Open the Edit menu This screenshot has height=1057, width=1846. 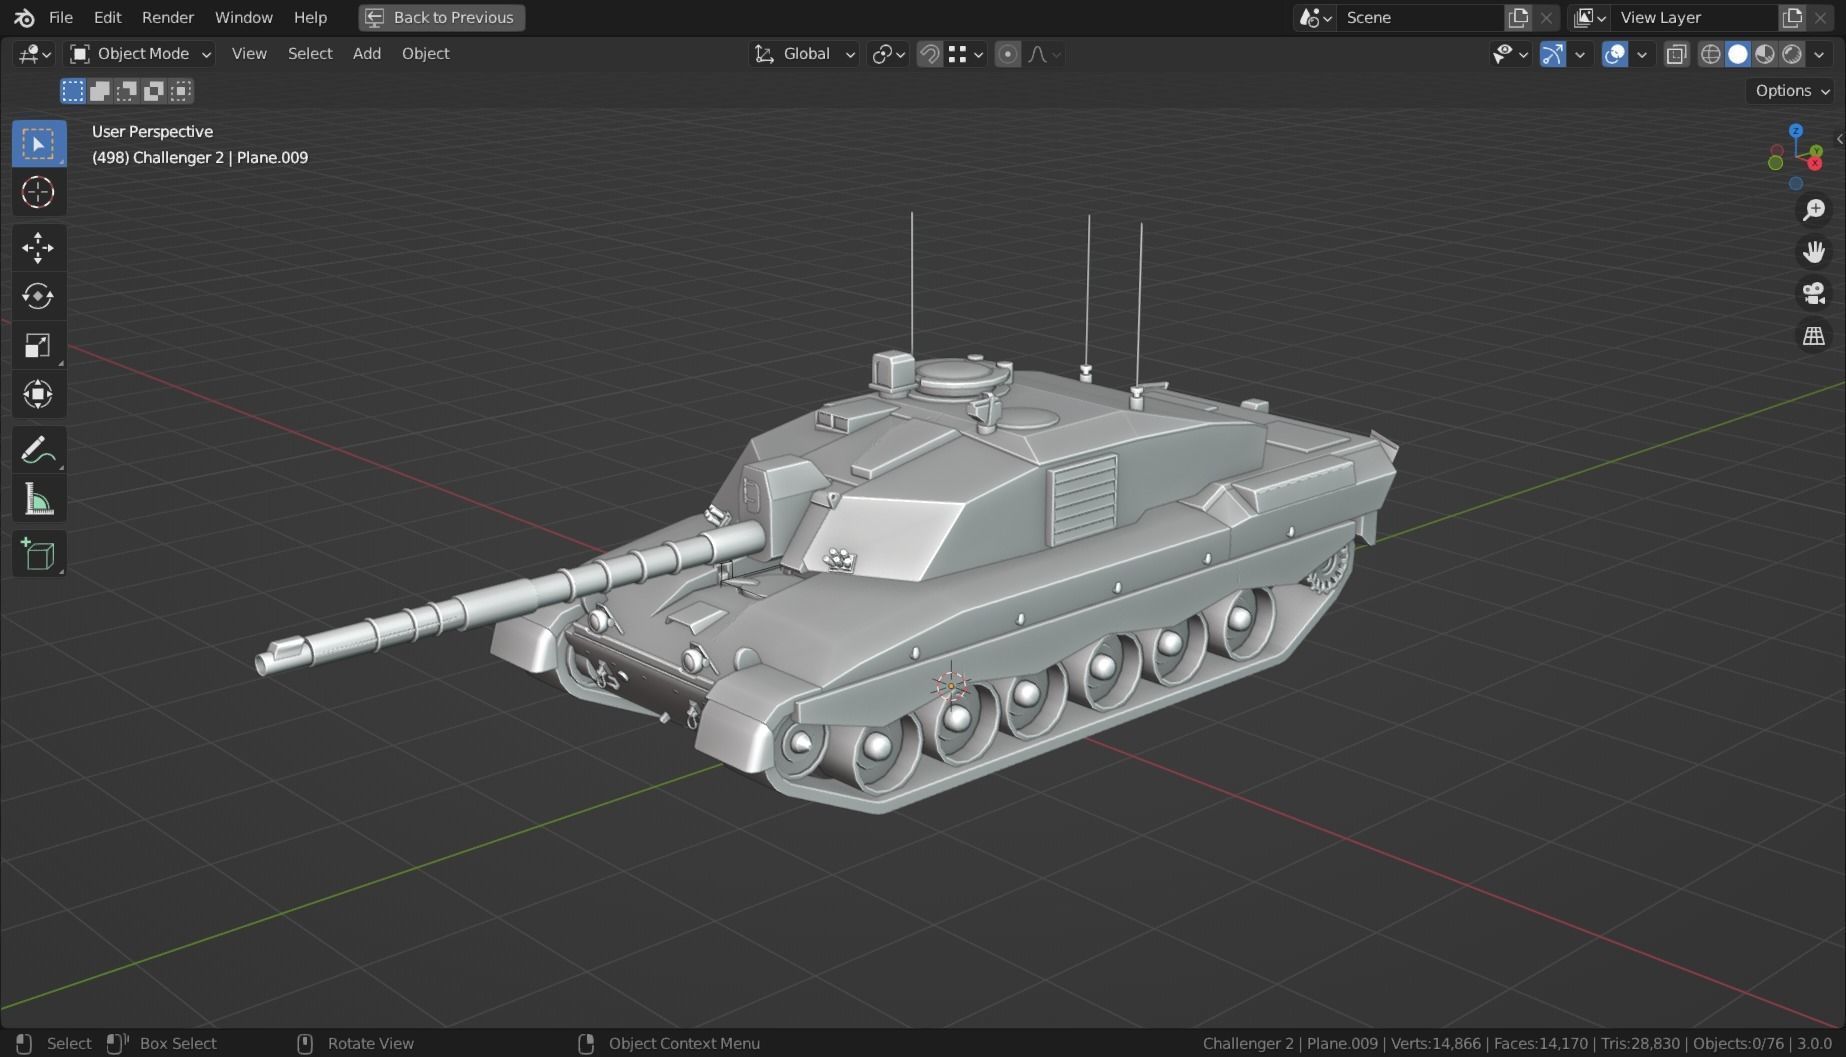pyautogui.click(x=107, y=17)
